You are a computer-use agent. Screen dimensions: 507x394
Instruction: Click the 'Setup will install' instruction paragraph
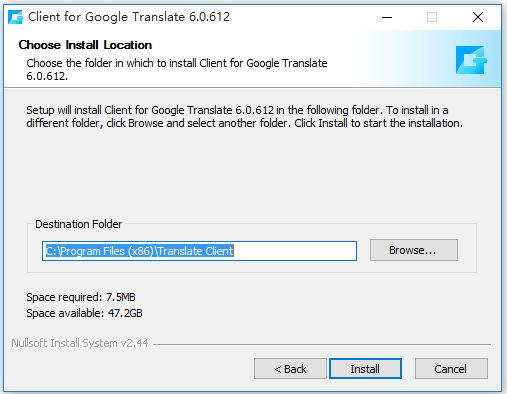tap(244, 117)
